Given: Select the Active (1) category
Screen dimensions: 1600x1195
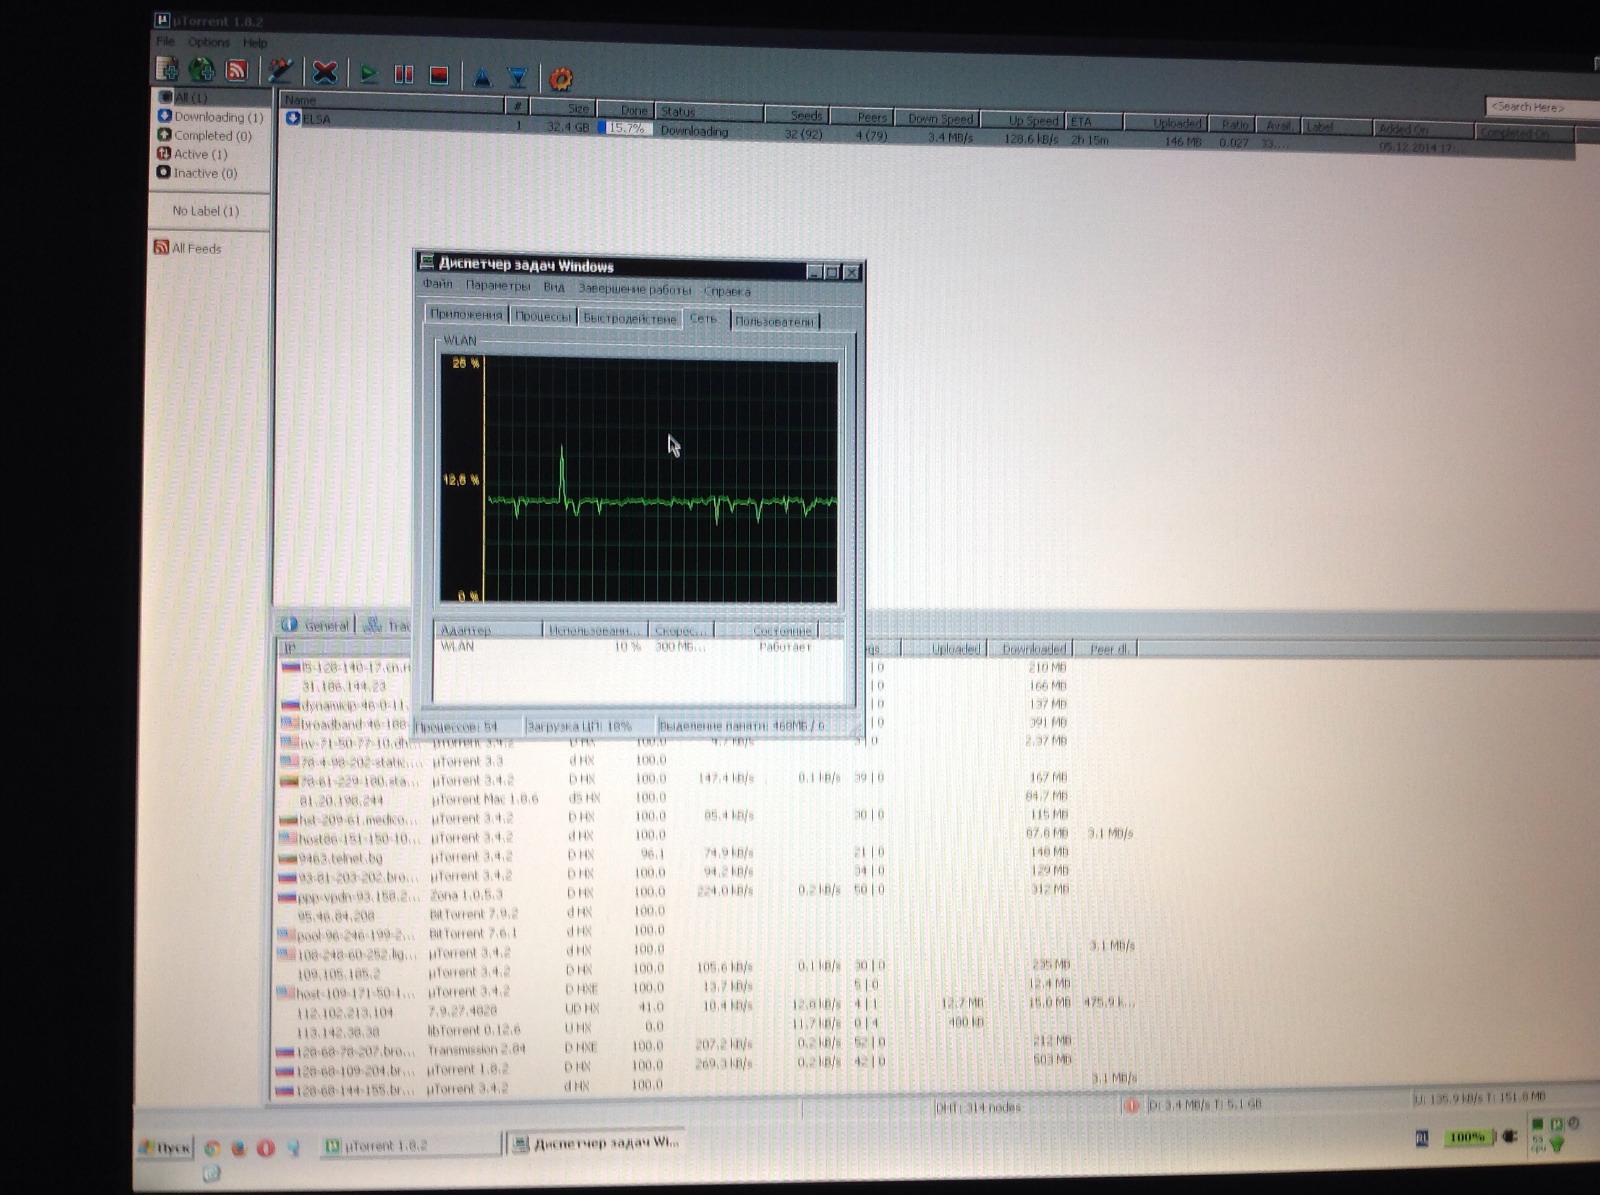Looking at the screenshot, I should pos(192,154).
